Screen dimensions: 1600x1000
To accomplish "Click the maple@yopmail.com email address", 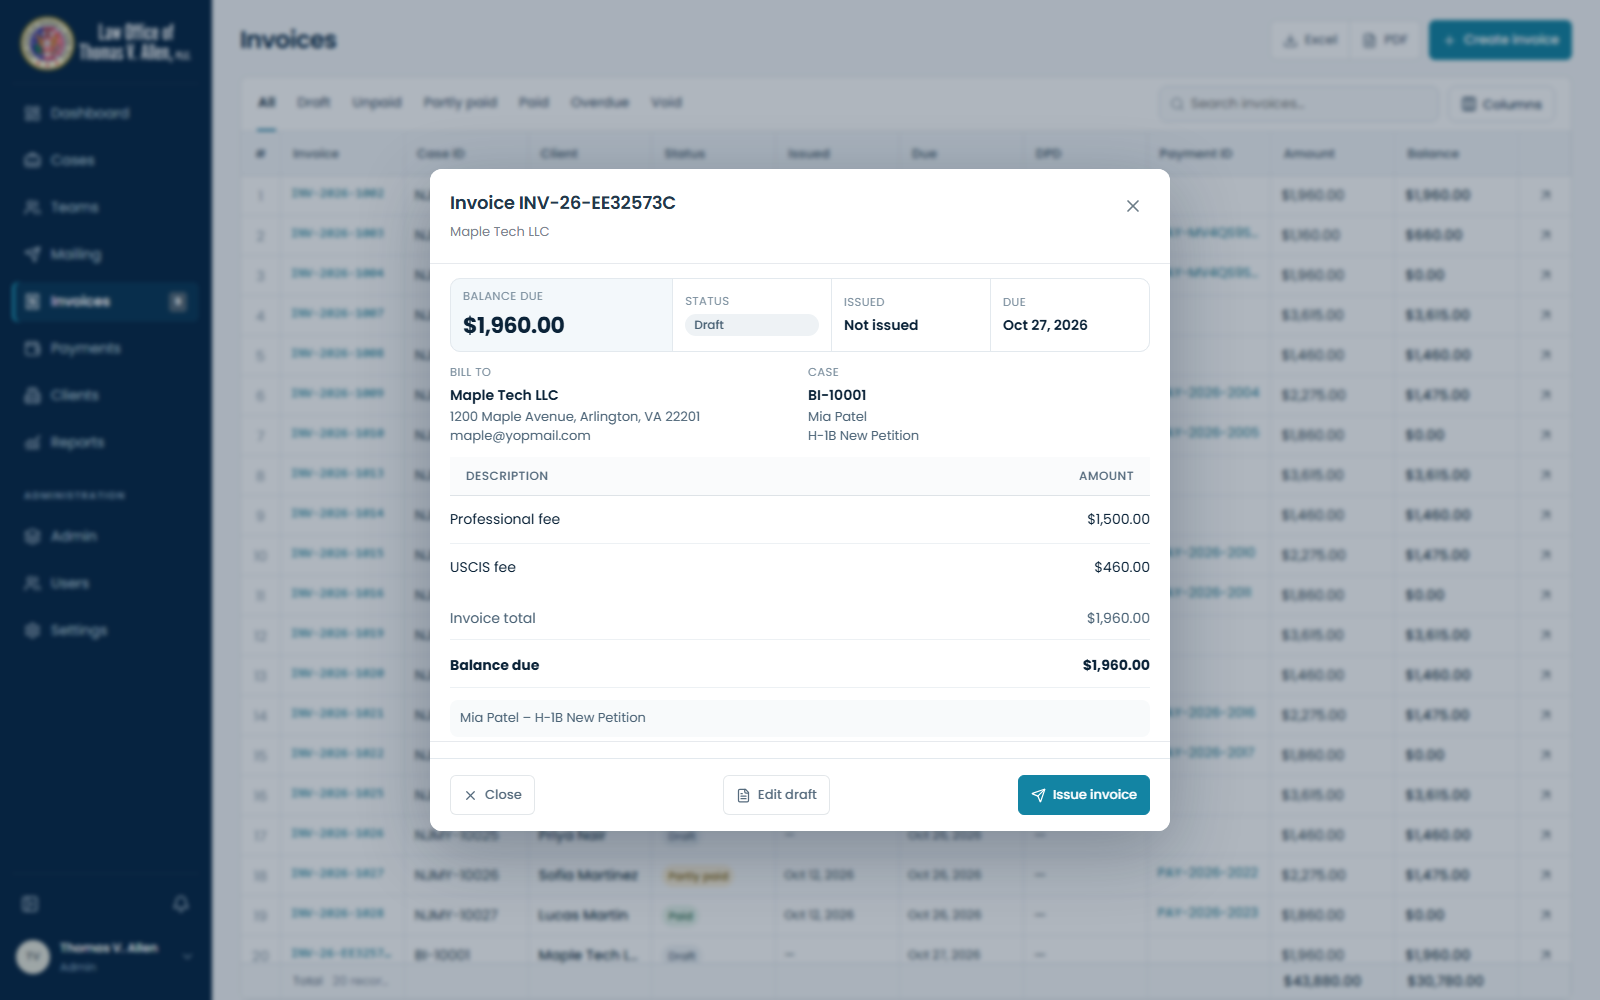I will coord(520,435).
